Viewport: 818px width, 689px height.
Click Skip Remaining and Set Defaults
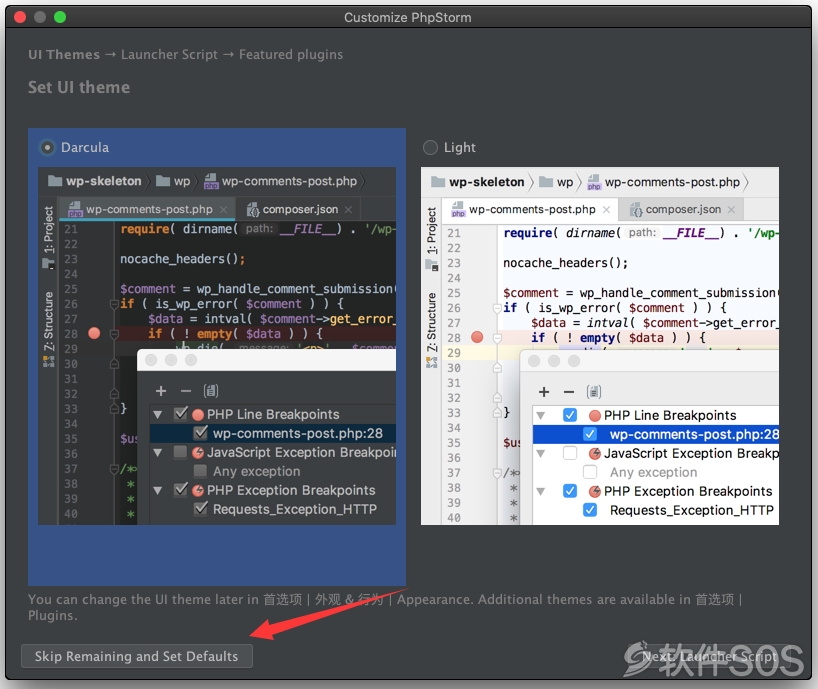[137, 656]
